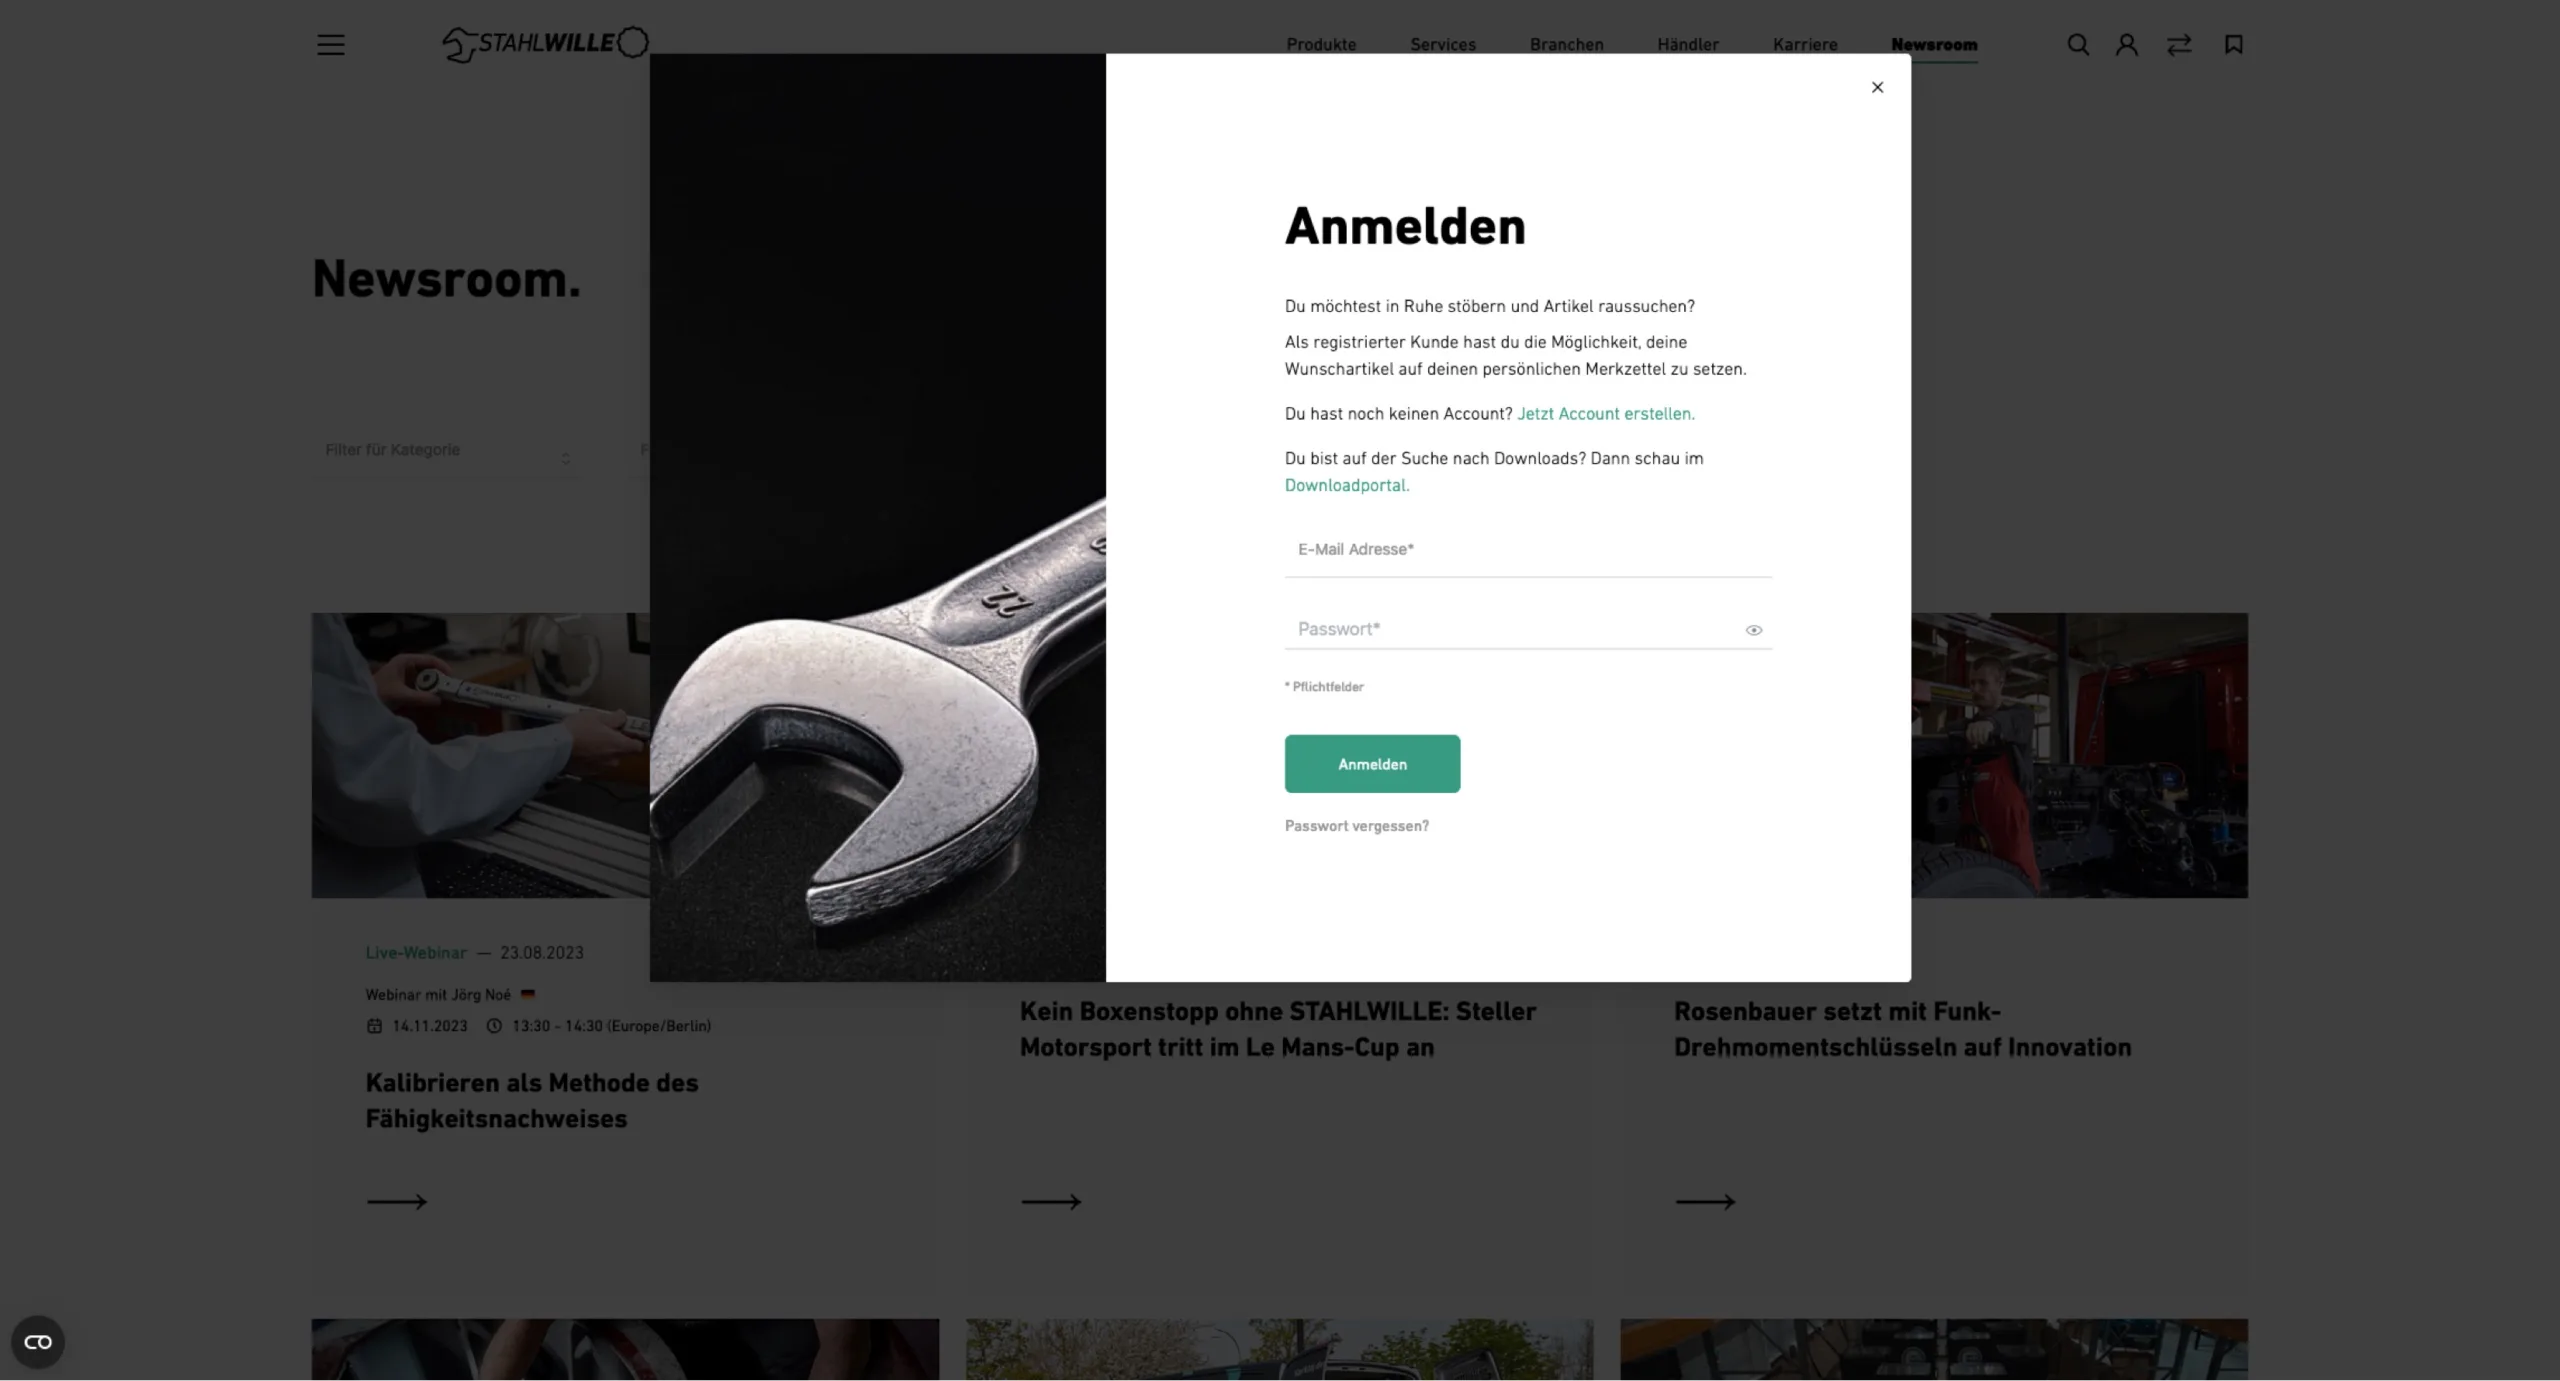
Task: Open the product compare arrows icon
Action: (2179, 45)
